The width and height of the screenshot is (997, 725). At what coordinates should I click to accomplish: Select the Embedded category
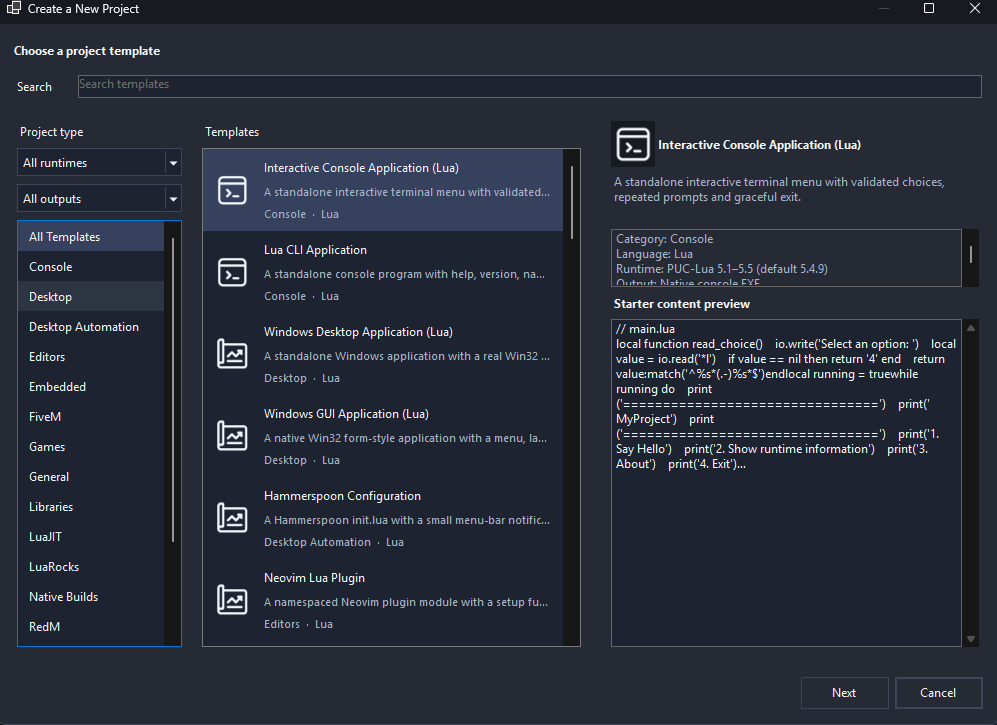click(91, 387)
